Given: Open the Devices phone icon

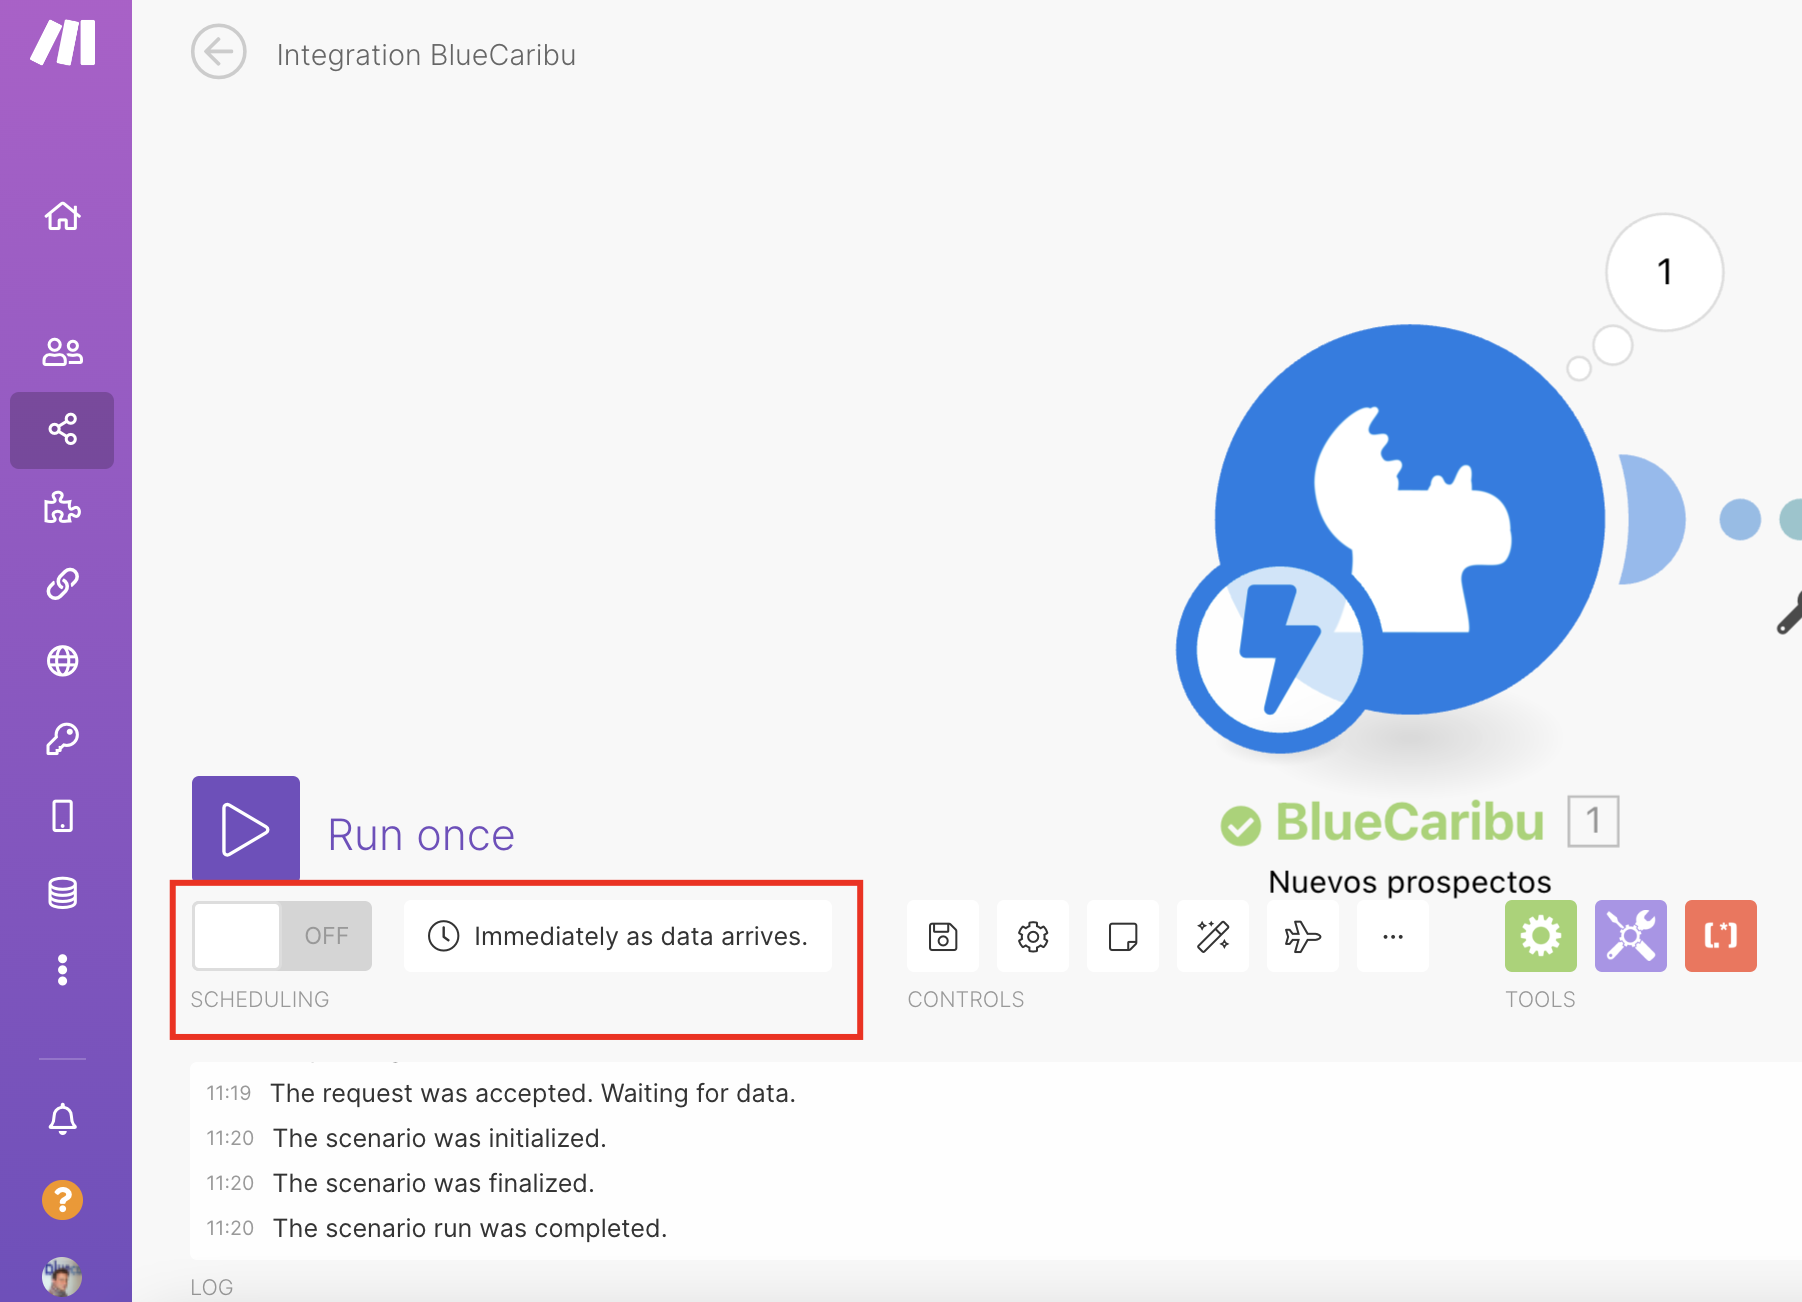Looking at the screenshot, I should pyautogui.click(x=62, y=816).
